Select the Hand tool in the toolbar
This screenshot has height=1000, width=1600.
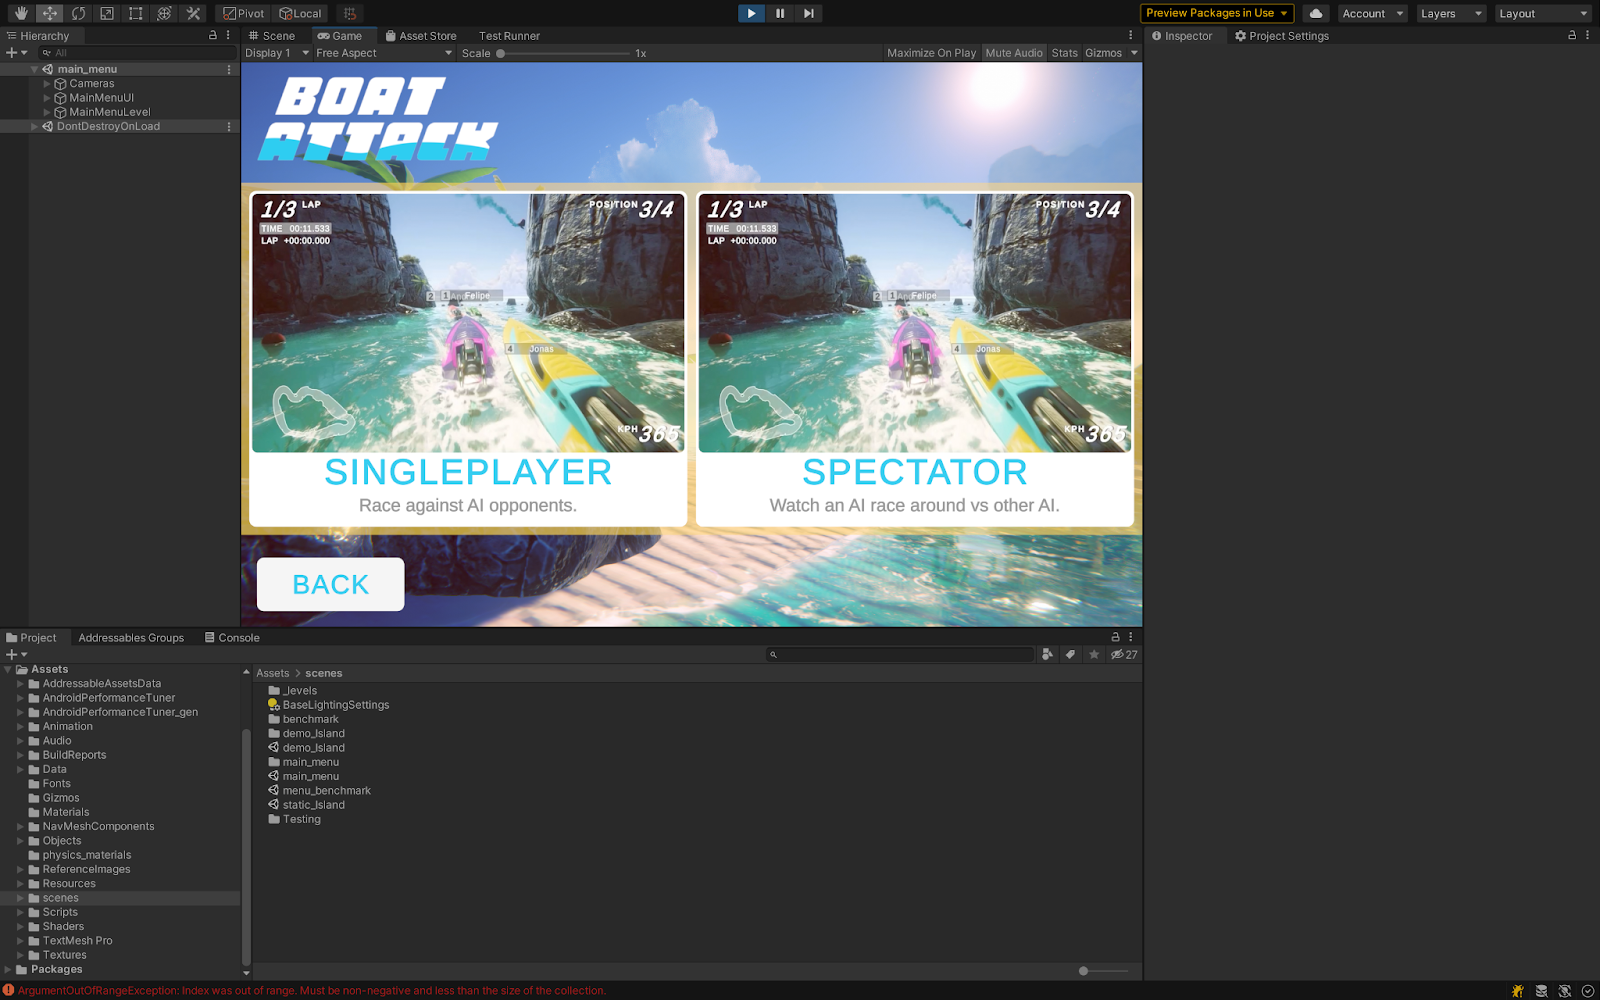point(20,13)
